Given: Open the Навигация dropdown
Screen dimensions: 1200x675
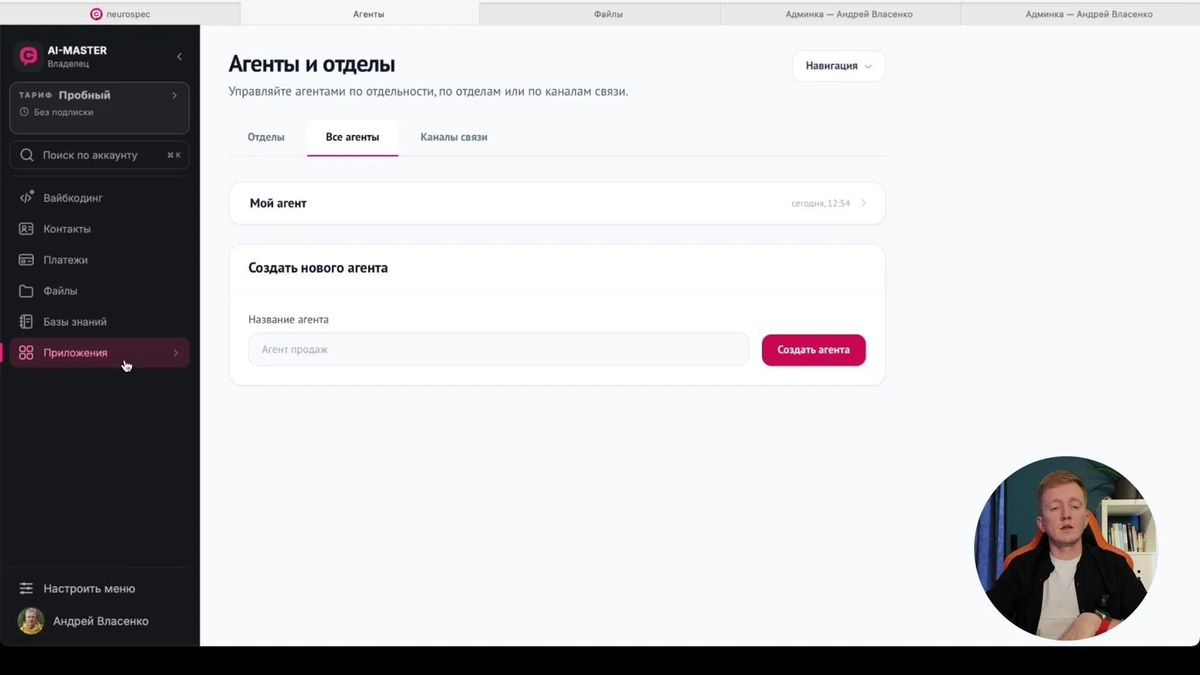Looking at the screenshot, I should point(838,66).
